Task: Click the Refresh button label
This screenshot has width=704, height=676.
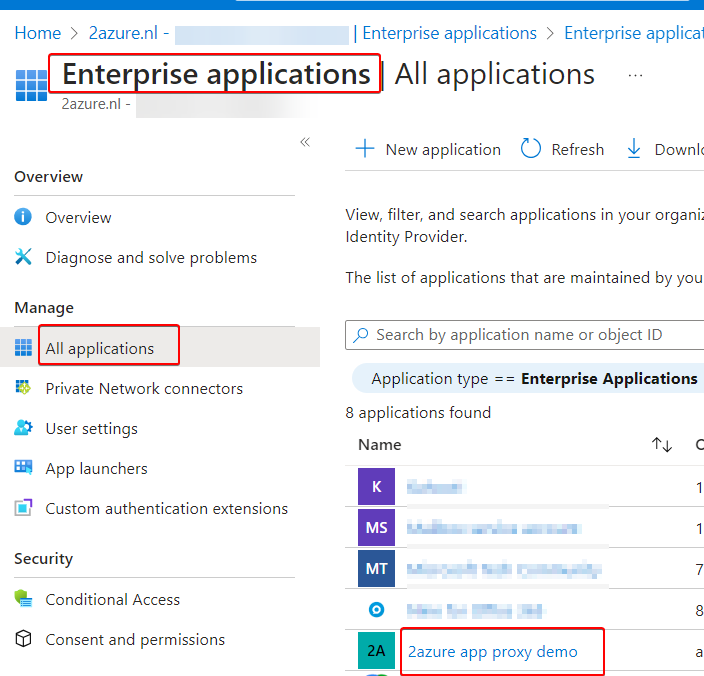Action: 578,149
